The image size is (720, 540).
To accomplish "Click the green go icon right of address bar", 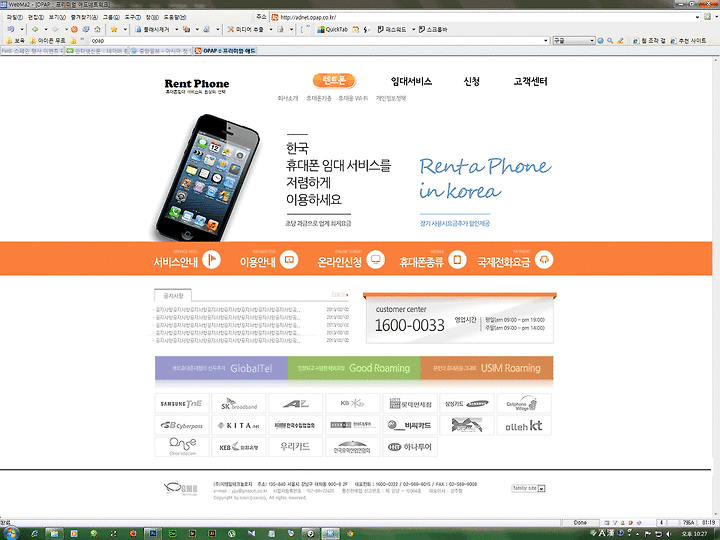I will coord(708,17).
